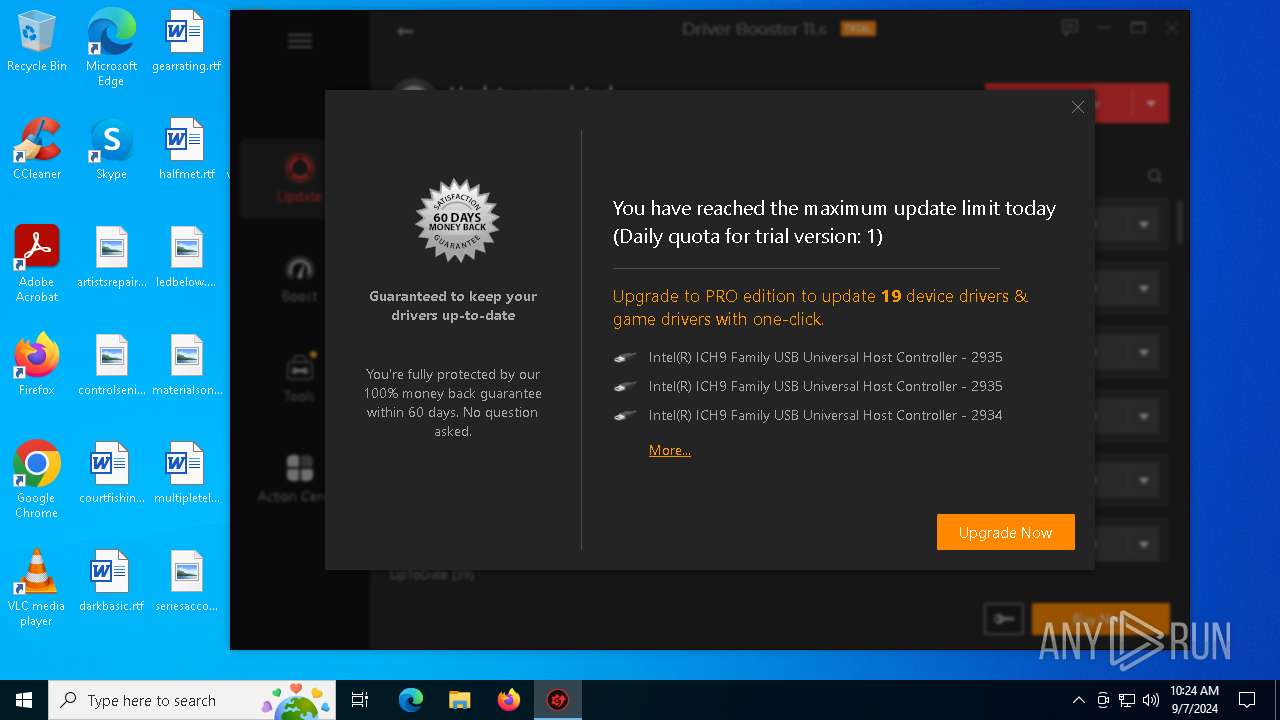Click the taskbar clock showing 10:24 AM

click(x=1194, y=700)
